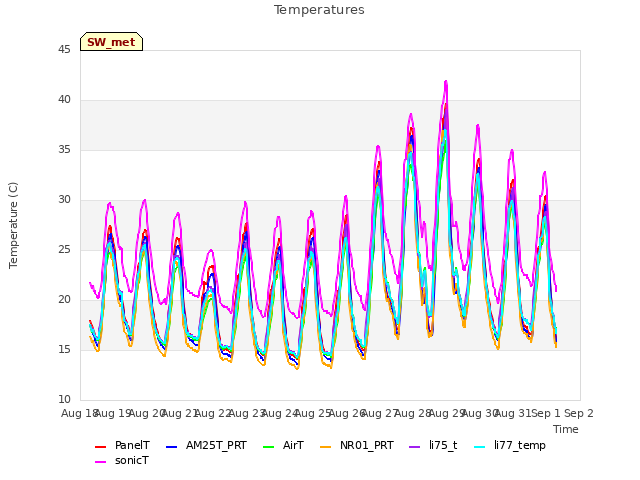Click the Aug 18 x-axis tick label
Viewport: 640px width, 480px height.
[80, 413]
